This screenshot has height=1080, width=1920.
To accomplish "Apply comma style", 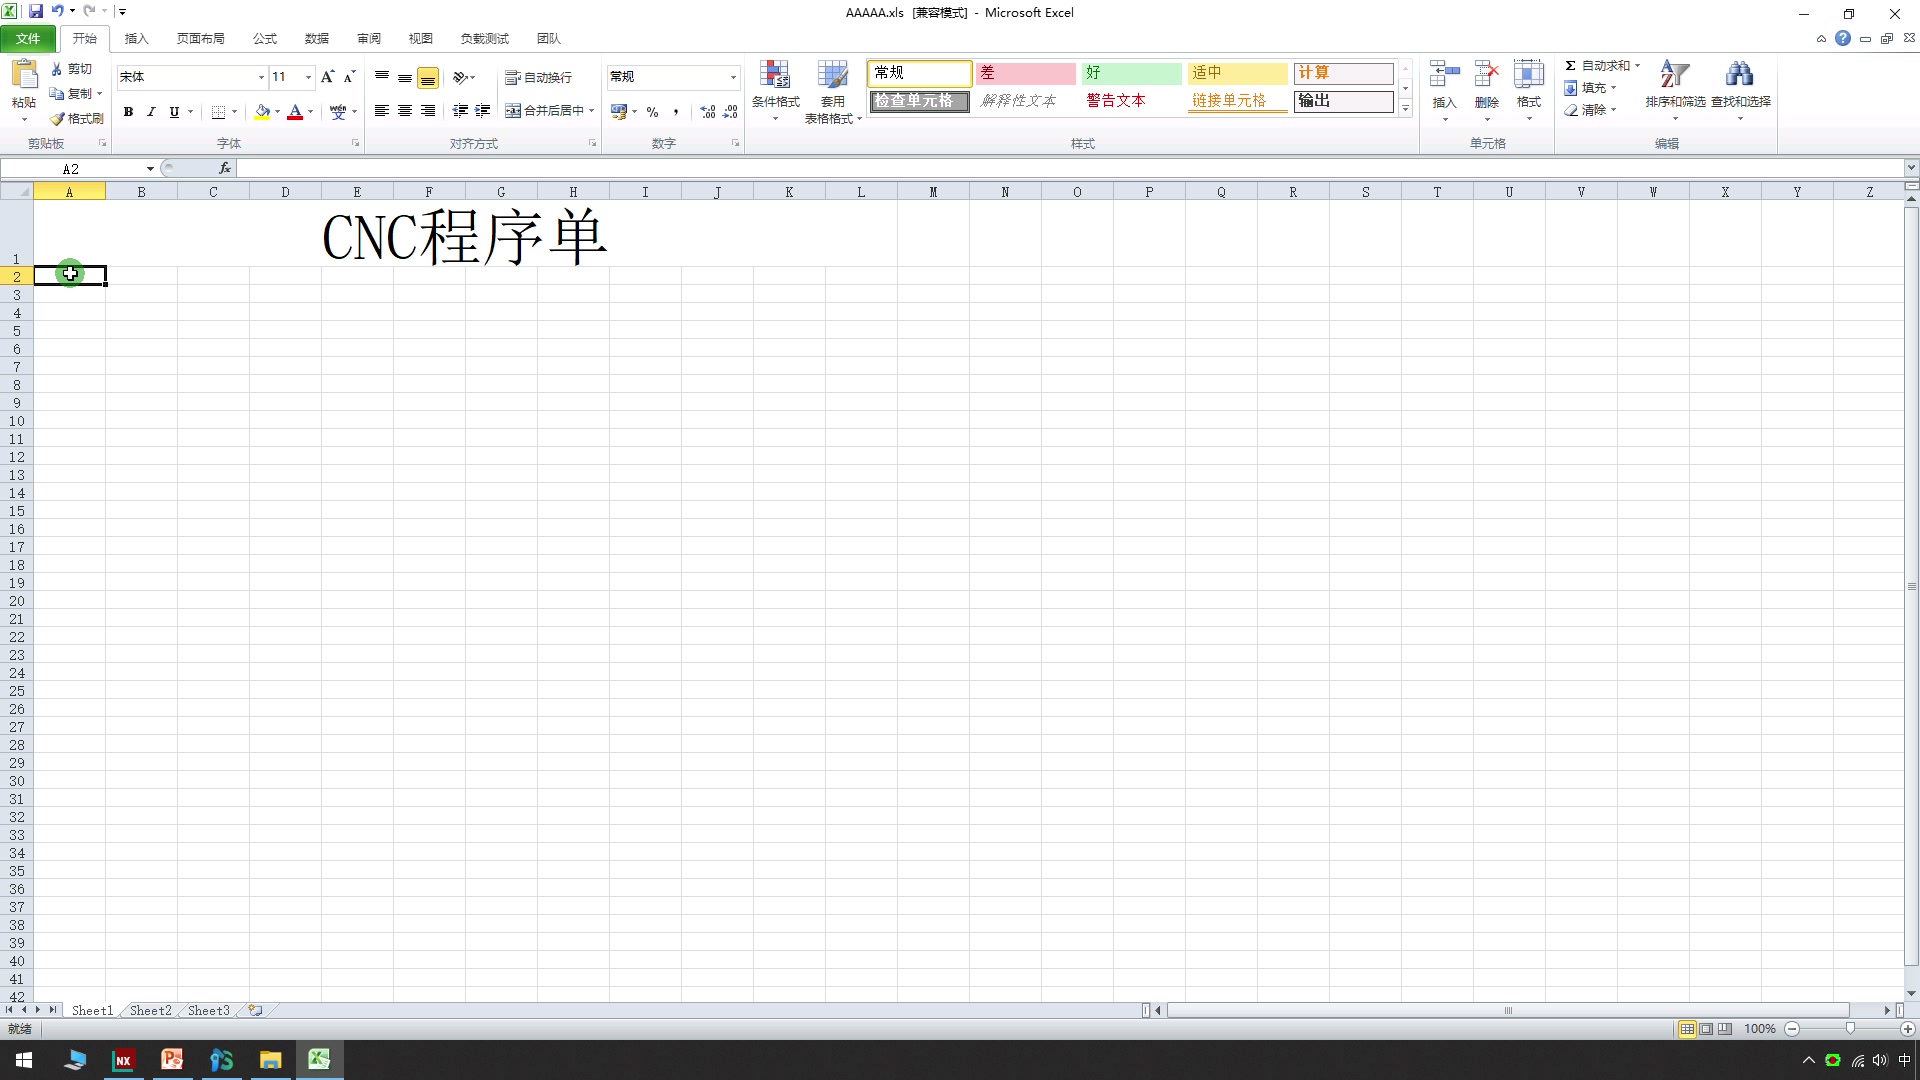I will click(676, 111).
